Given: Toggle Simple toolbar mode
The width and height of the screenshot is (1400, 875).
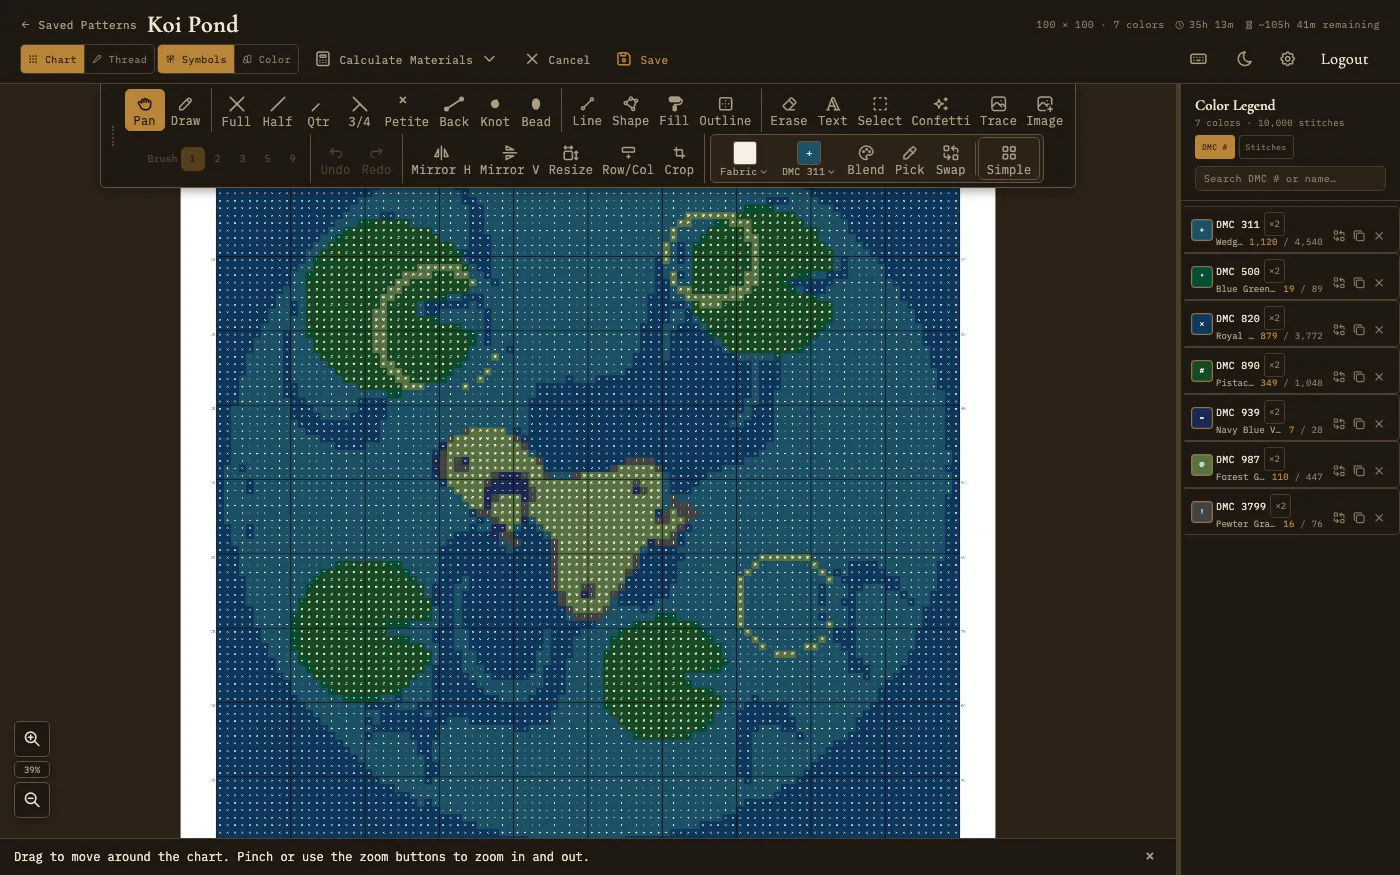Looking at the screenshot, I should point(1008,159).
